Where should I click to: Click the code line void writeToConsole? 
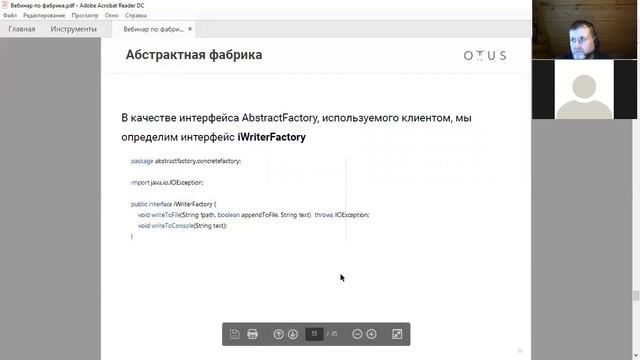pyautogui.click(x=182, y=226)
